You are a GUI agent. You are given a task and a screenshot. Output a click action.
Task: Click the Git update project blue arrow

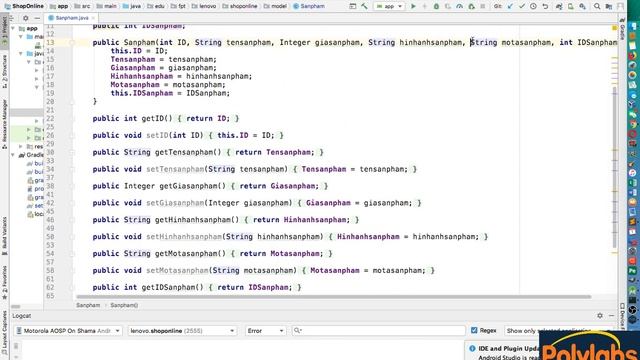(x=510, y=6)
